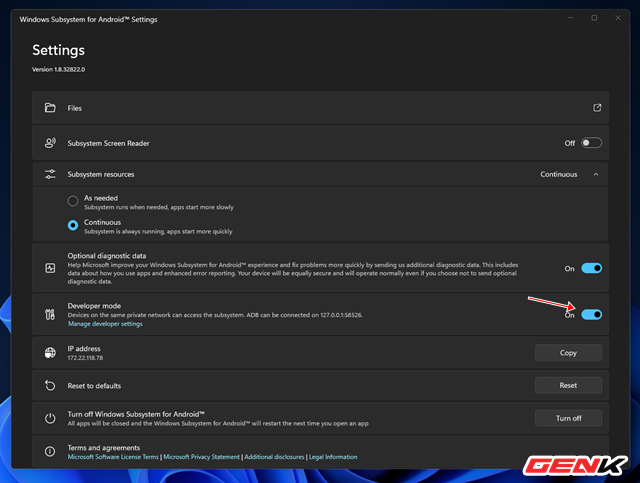This screenshot has height=483, width=640.
Task: Click the Developer mode tools icon
Action: [x=50, y=314]
